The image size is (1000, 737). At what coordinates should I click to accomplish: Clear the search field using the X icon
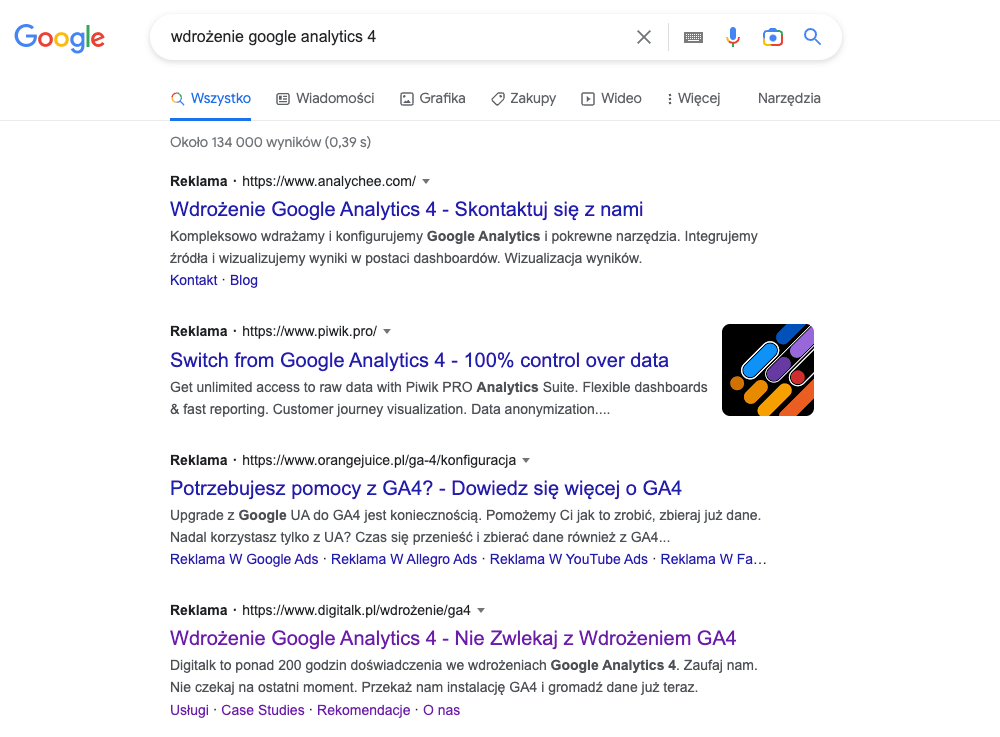pos(643,36)
